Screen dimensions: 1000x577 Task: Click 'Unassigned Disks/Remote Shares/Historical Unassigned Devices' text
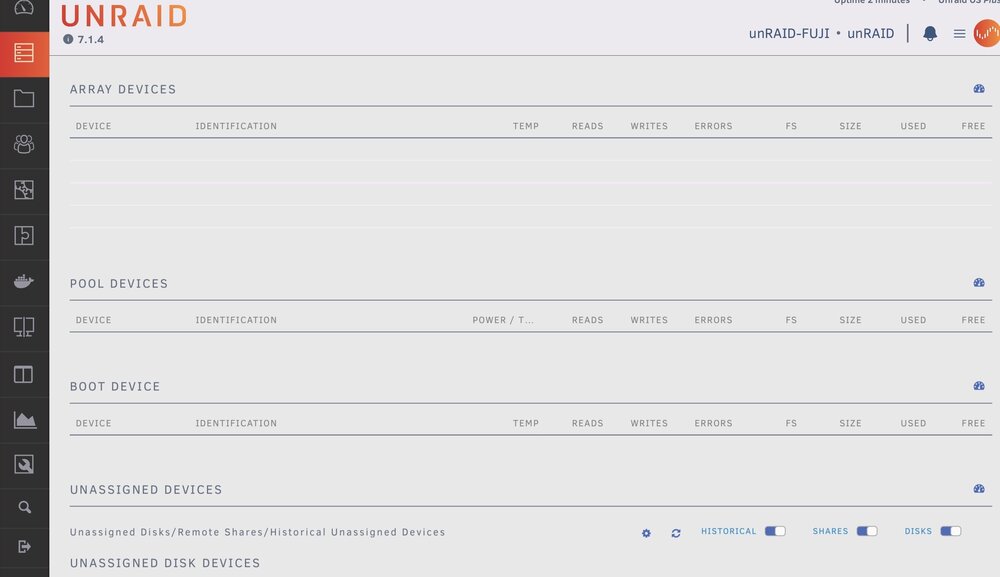click(258, 532)
